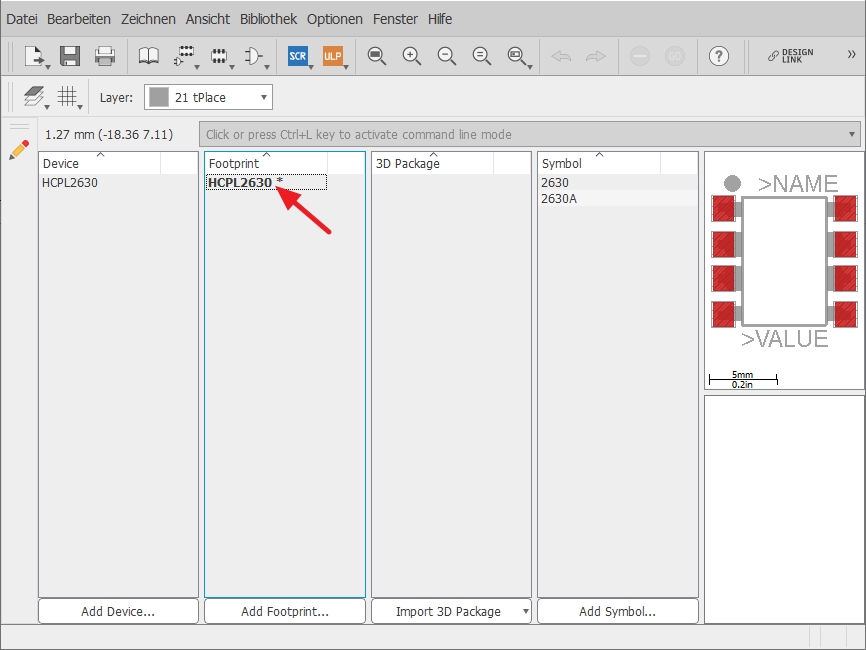
Task: Click the Import 3D Package button
Action: point(446,611)
